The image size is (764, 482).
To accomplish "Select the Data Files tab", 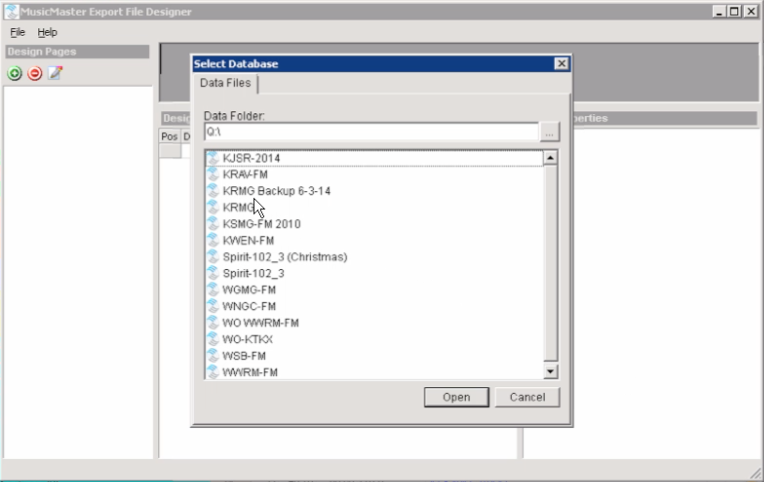I will [226, 83].
